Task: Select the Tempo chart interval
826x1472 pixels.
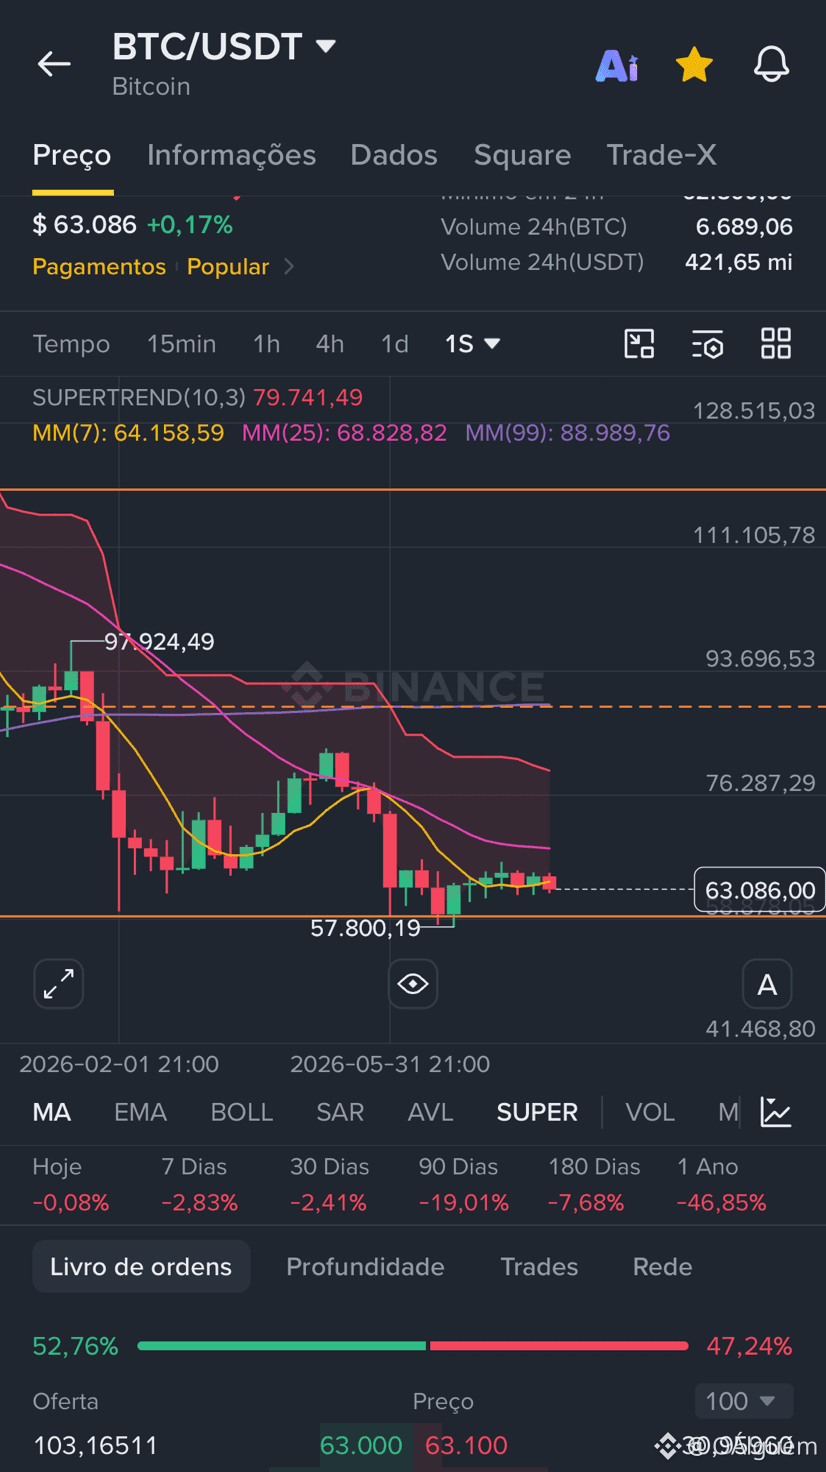Action: 71,344
